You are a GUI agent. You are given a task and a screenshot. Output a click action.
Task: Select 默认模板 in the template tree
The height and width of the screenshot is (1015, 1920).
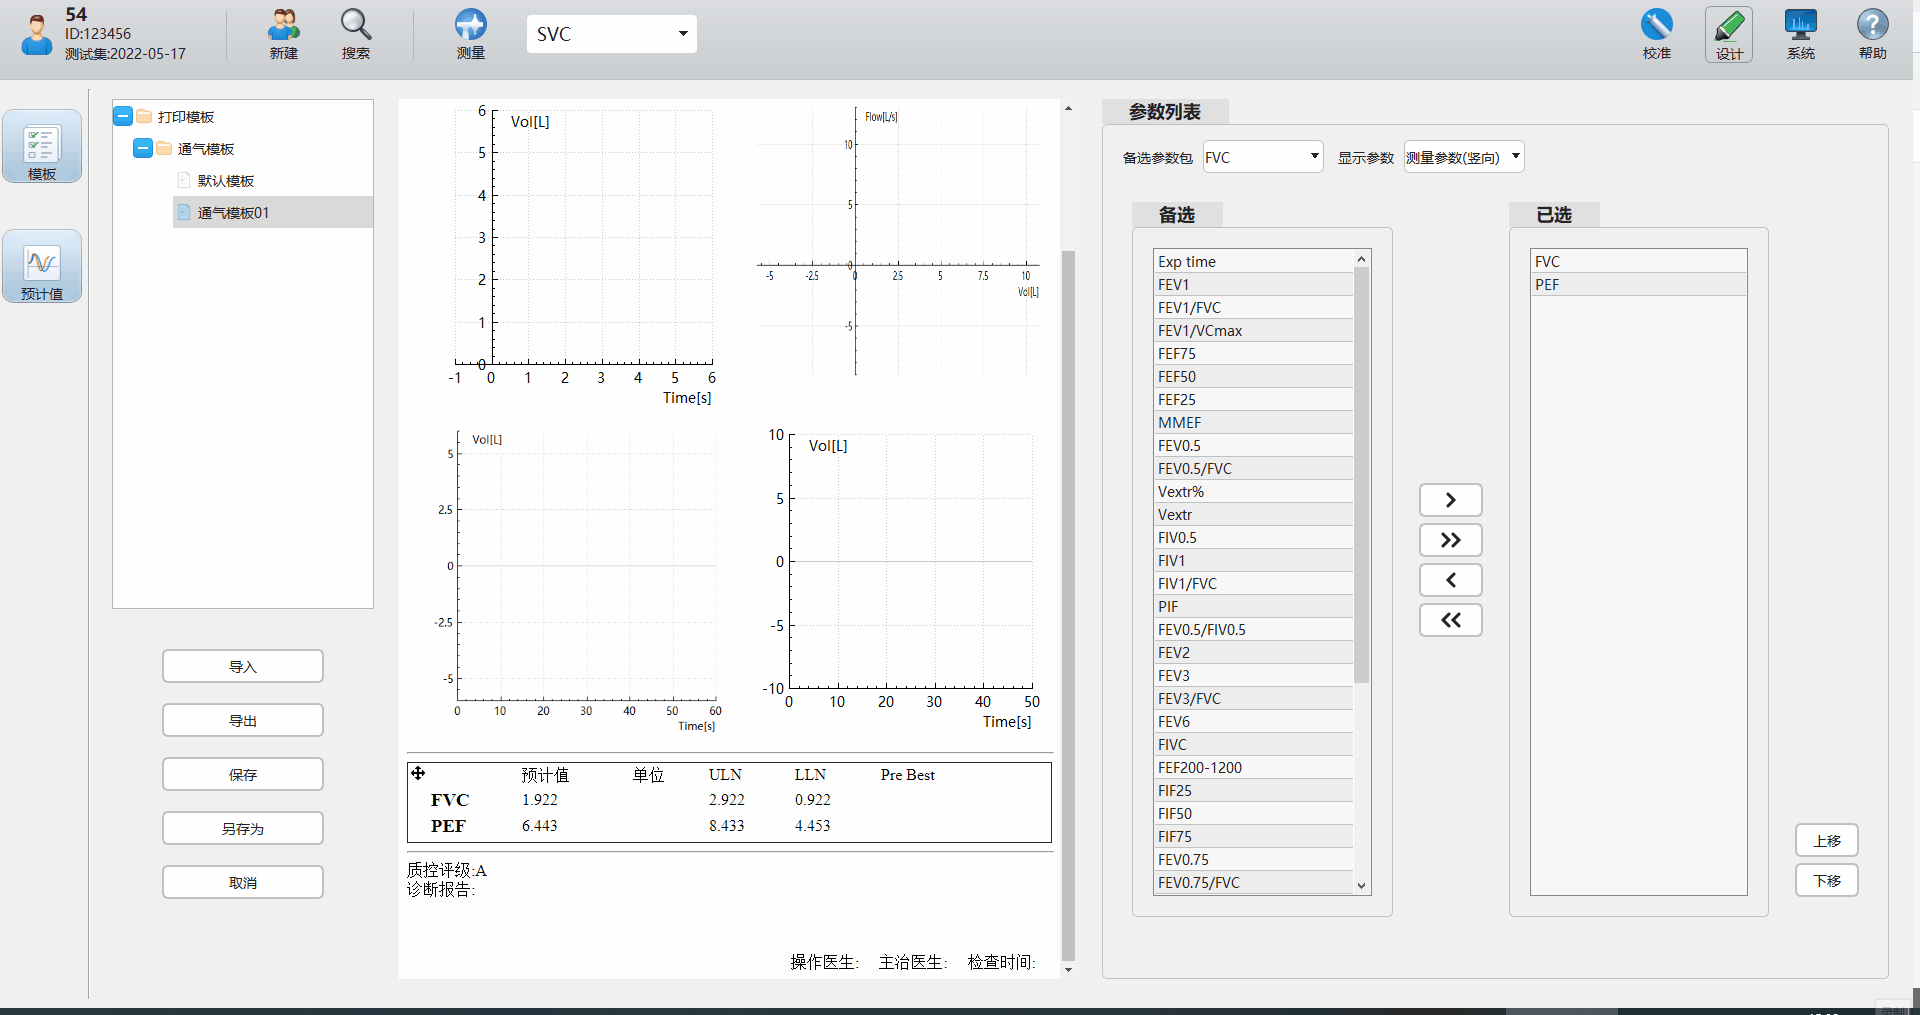226,181
